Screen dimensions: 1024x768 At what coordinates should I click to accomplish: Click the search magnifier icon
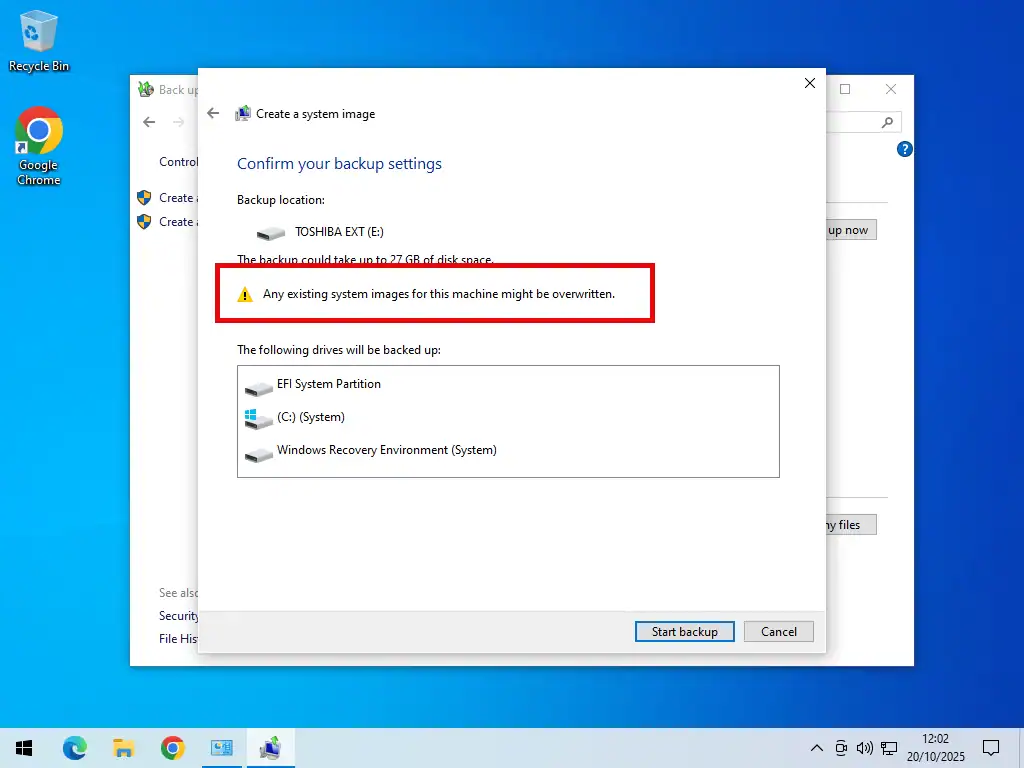pos(886,121)
